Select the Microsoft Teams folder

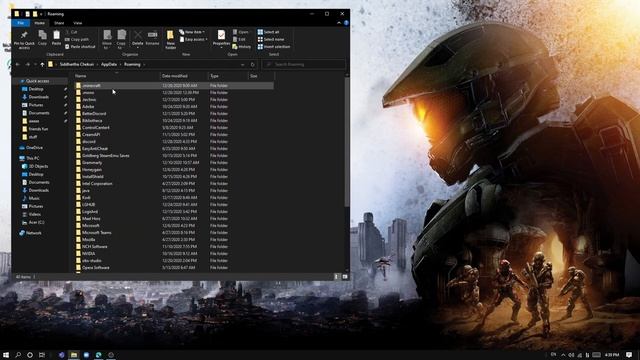pyautogui.click(x=97, y=233)
